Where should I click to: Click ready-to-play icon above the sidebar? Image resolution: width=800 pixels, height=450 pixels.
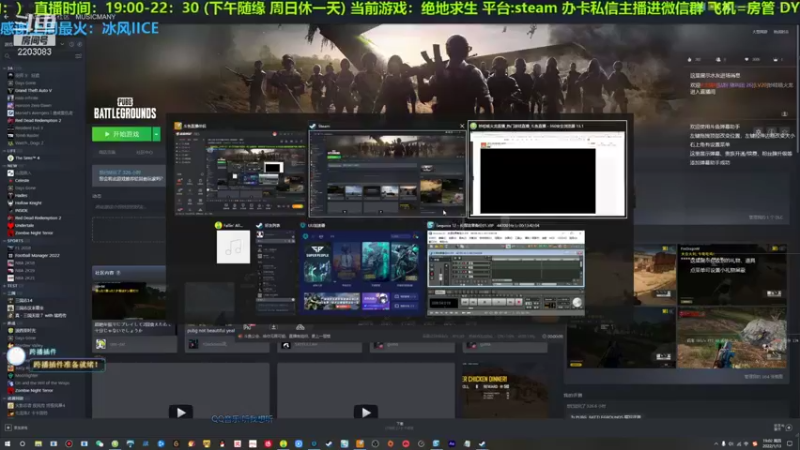(x=80, y=44)
